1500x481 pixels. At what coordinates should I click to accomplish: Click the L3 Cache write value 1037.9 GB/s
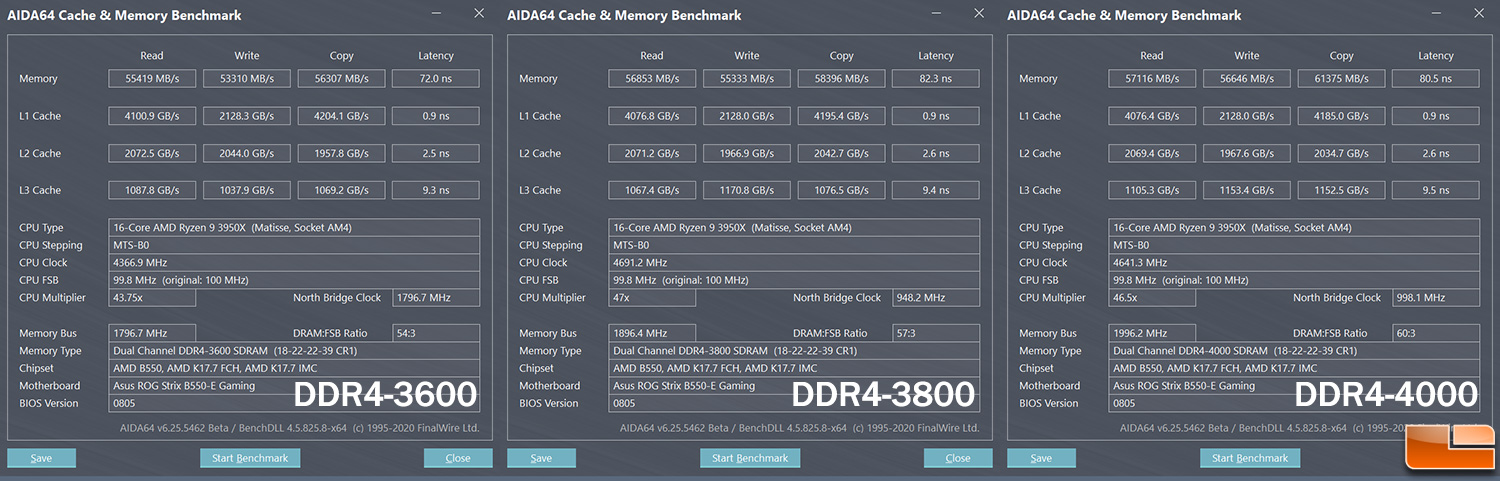[247, 190]
